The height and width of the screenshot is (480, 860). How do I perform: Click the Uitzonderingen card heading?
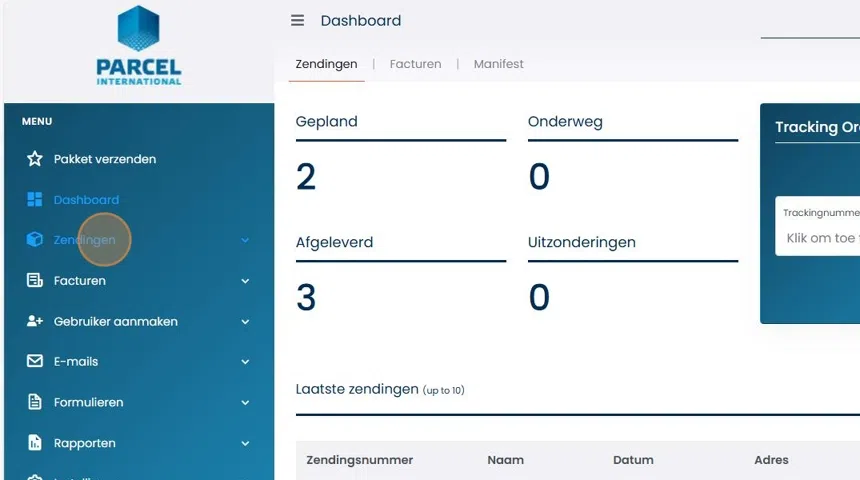pyautogui.click(x=581, y=242)
